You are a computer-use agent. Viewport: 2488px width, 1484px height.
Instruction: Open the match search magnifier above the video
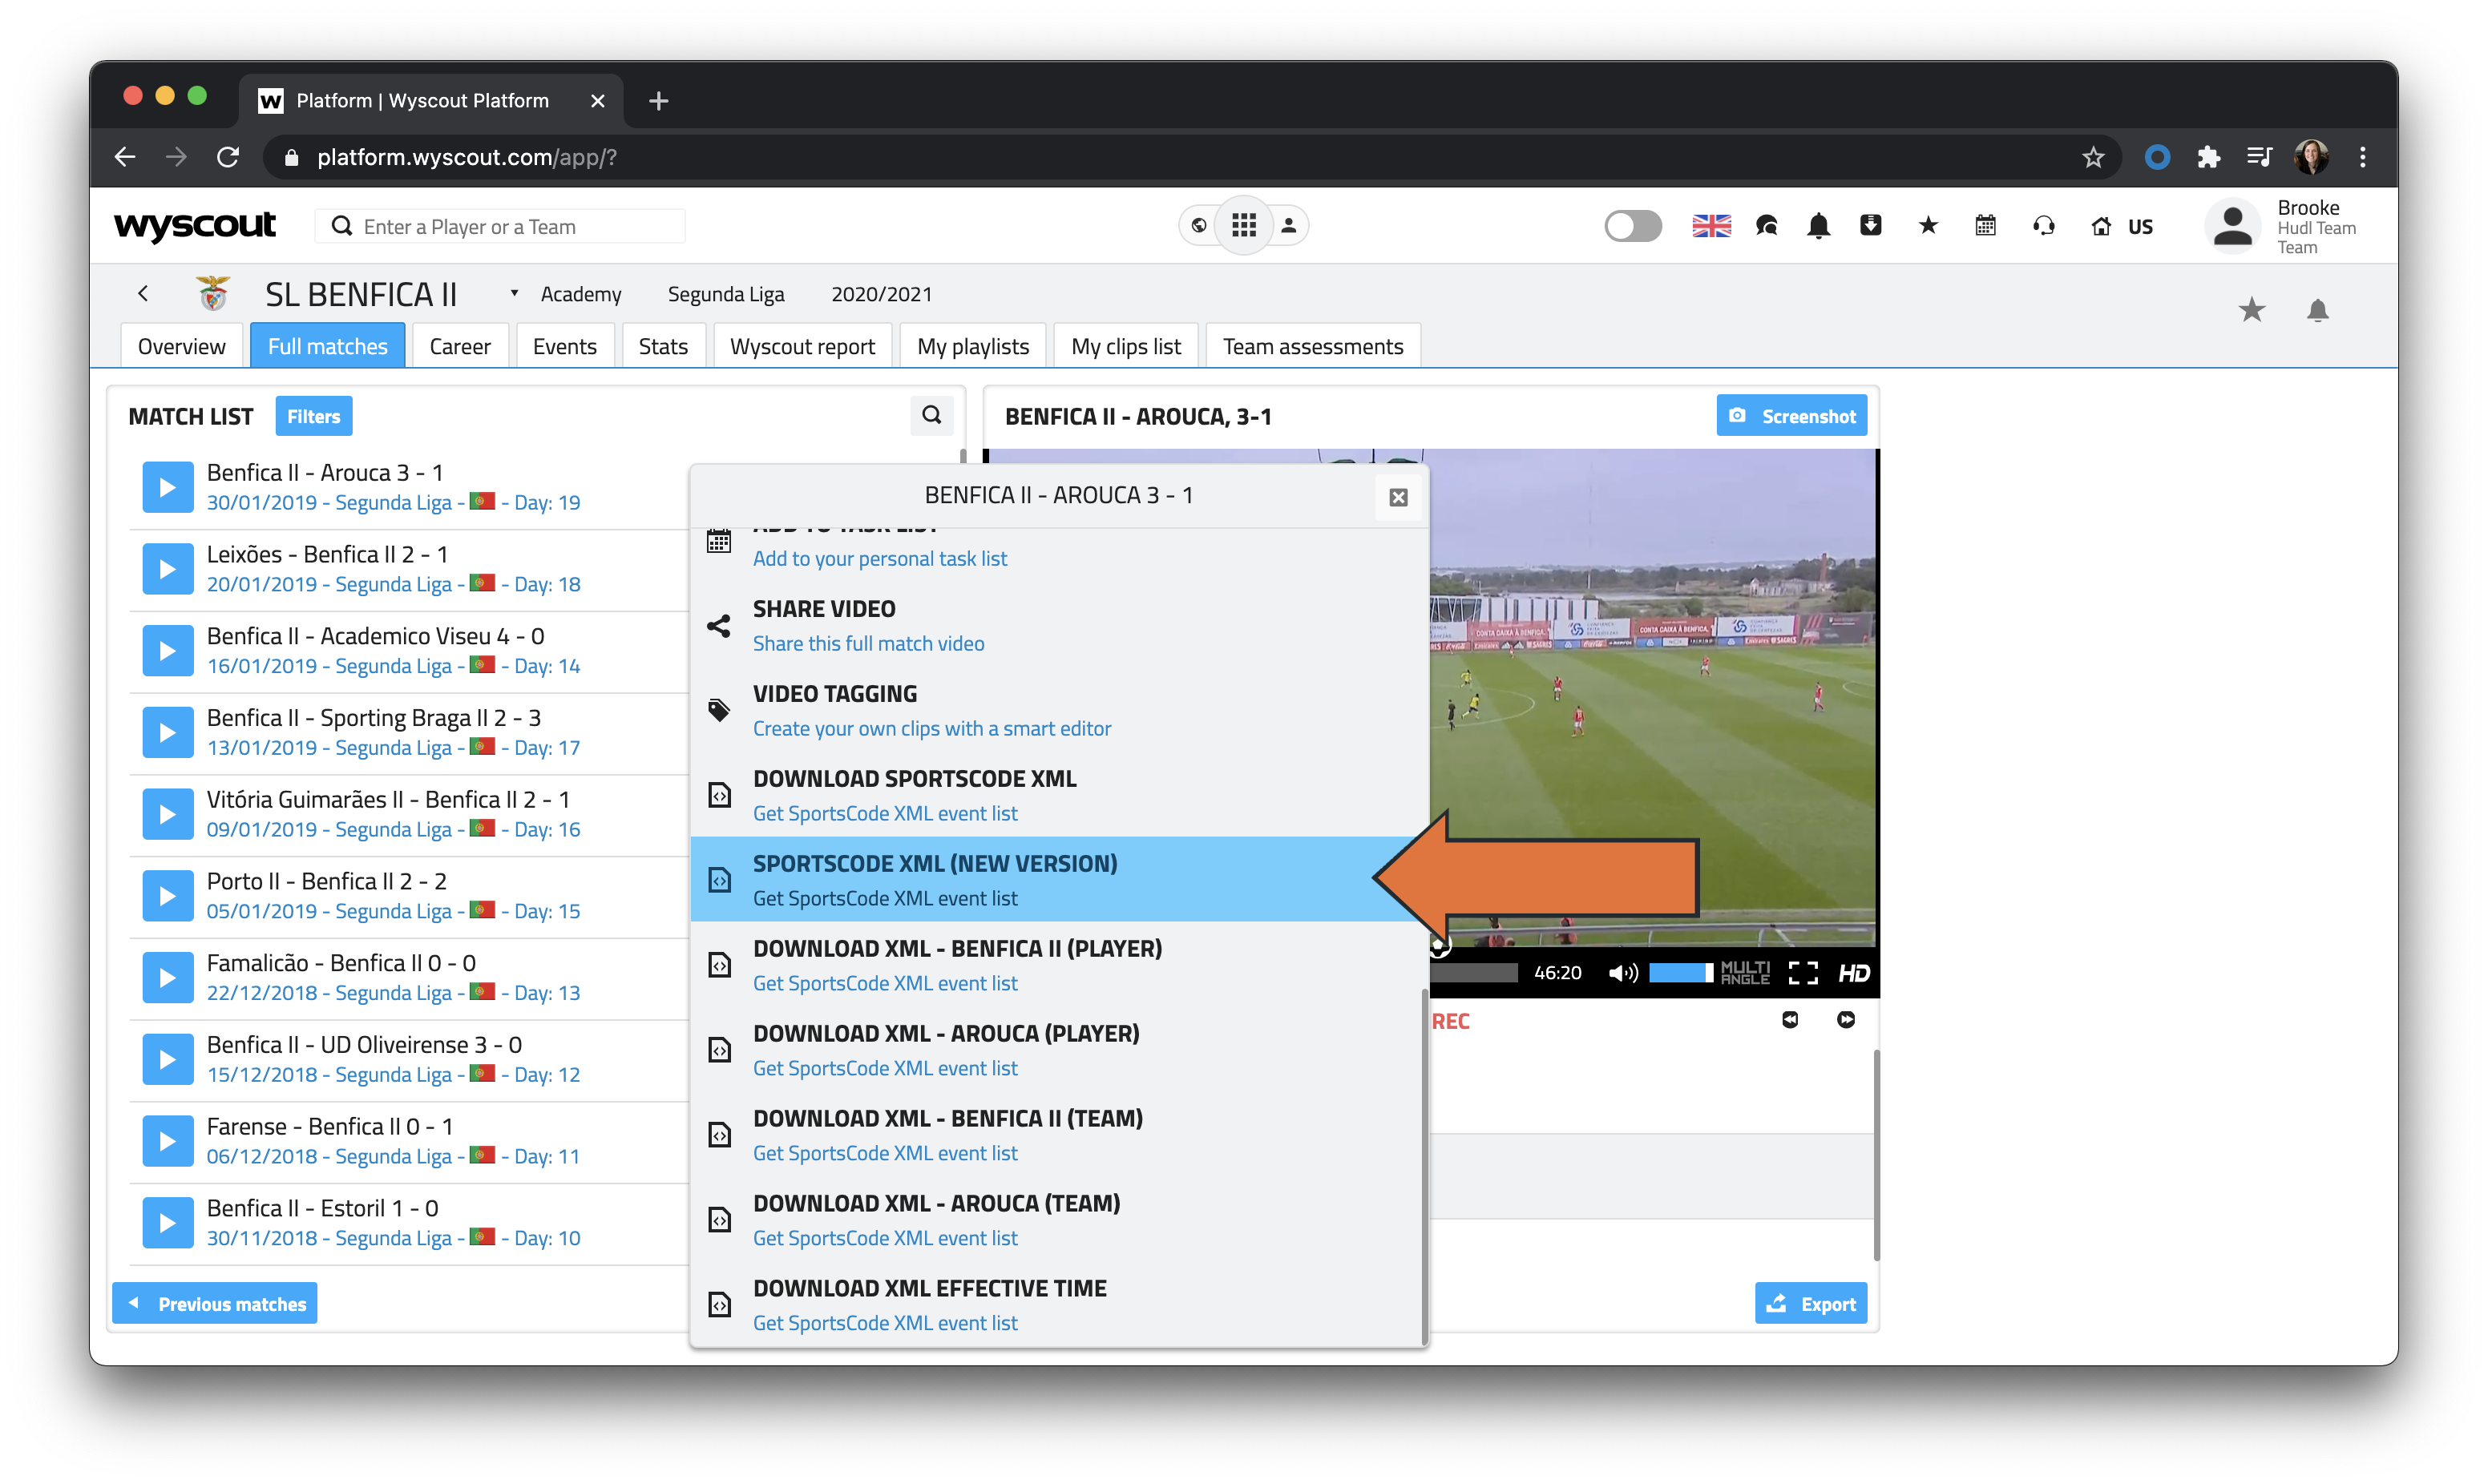tap(932, 415)
